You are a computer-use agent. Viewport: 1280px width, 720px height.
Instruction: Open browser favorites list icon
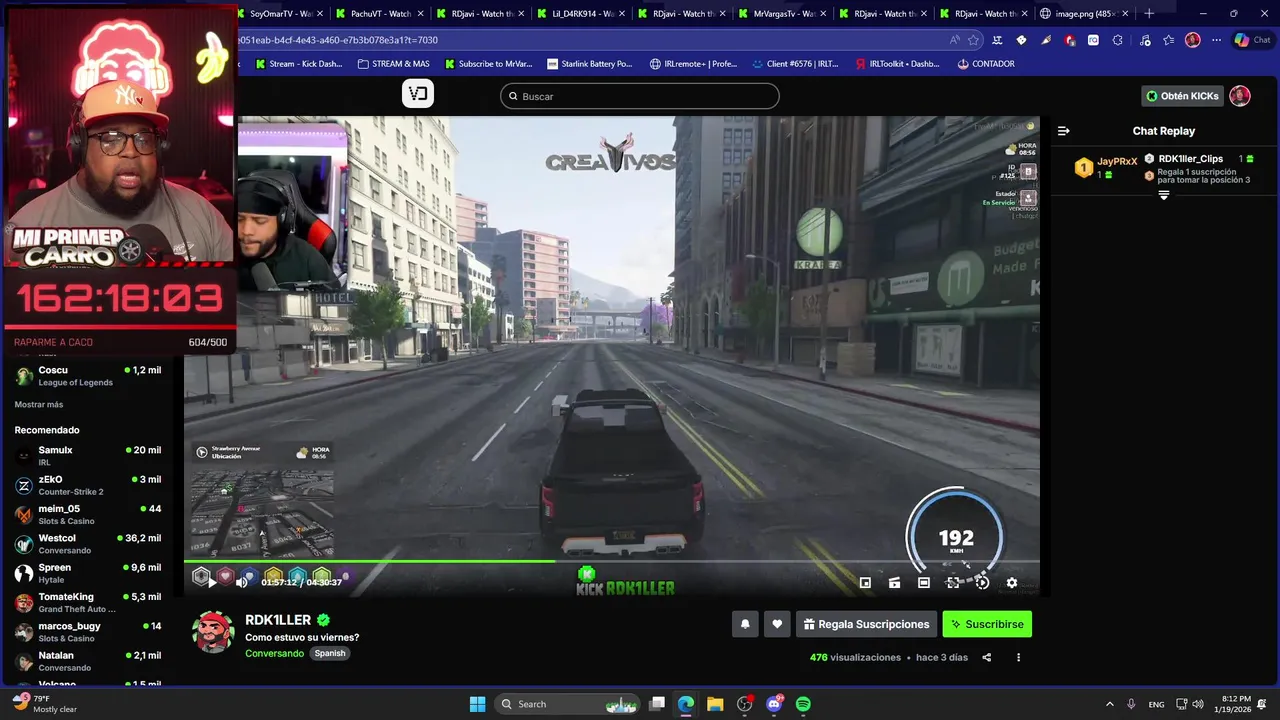1168,40
